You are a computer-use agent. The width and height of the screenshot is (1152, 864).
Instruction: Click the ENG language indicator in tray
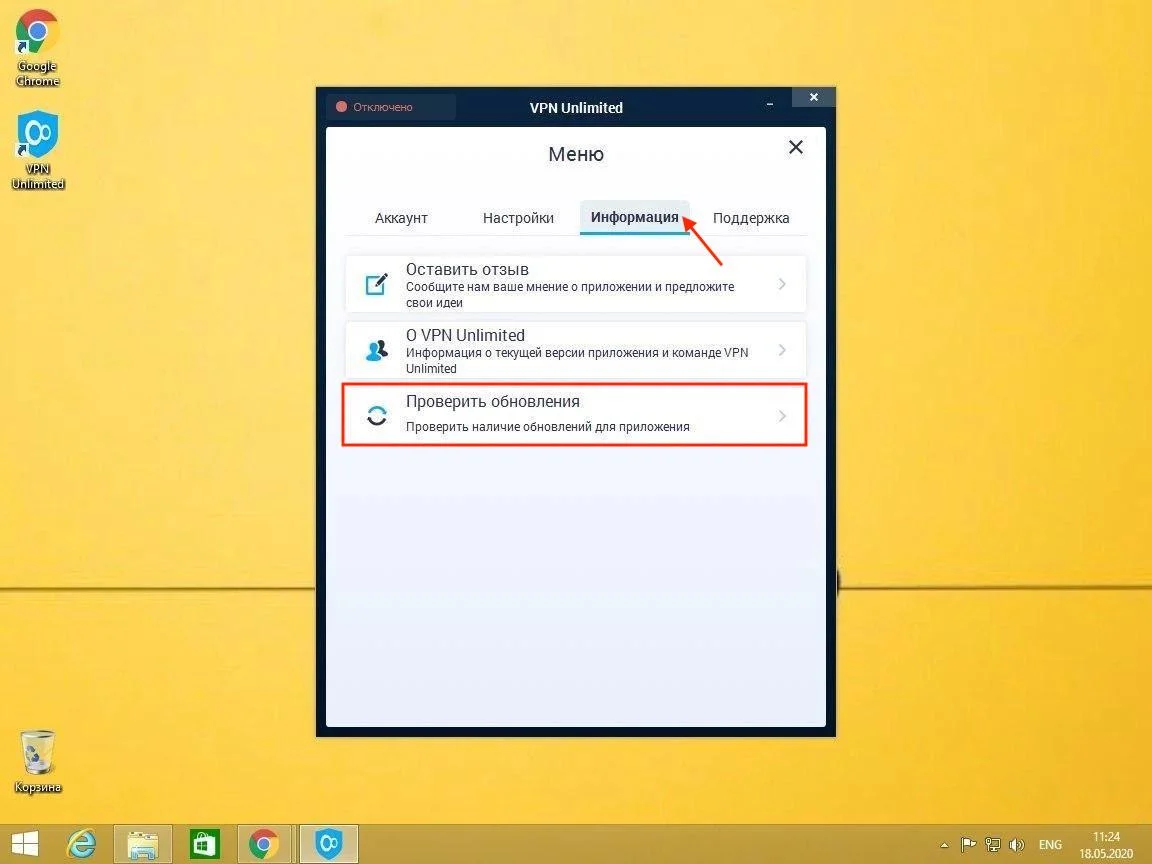[x=1050, y=844]
